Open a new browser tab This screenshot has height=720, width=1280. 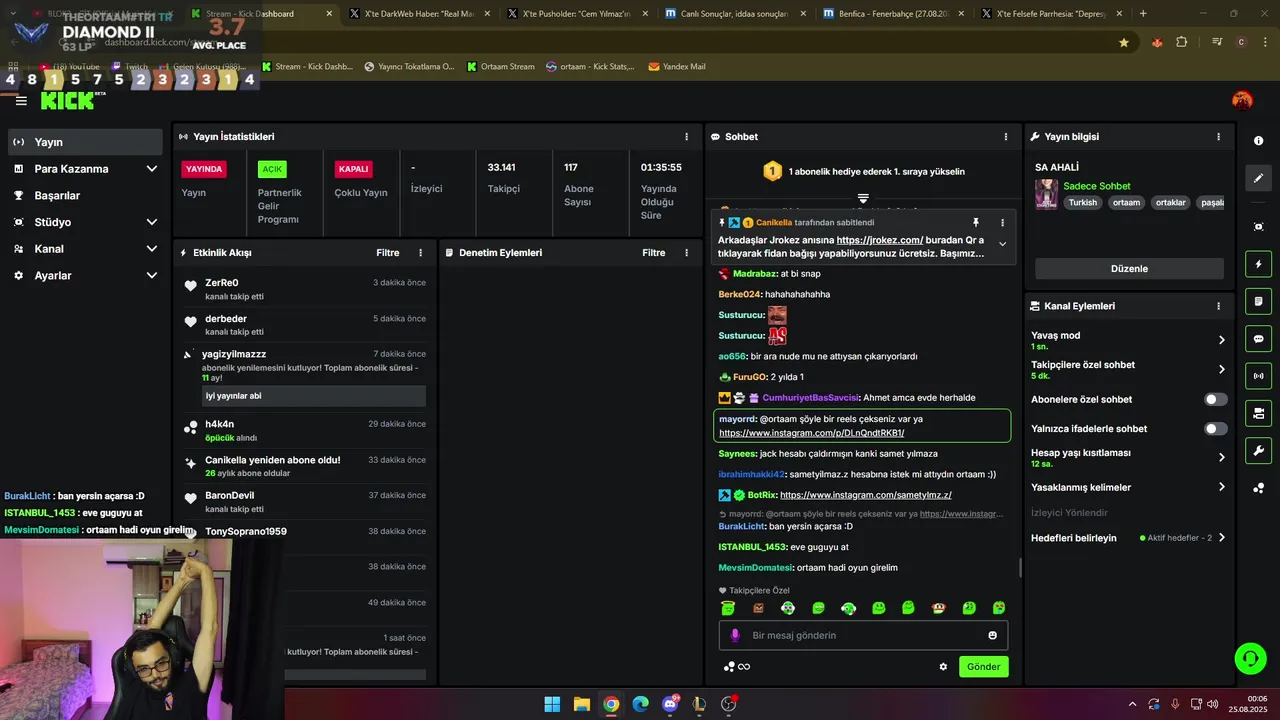(x=1143, y=14)
